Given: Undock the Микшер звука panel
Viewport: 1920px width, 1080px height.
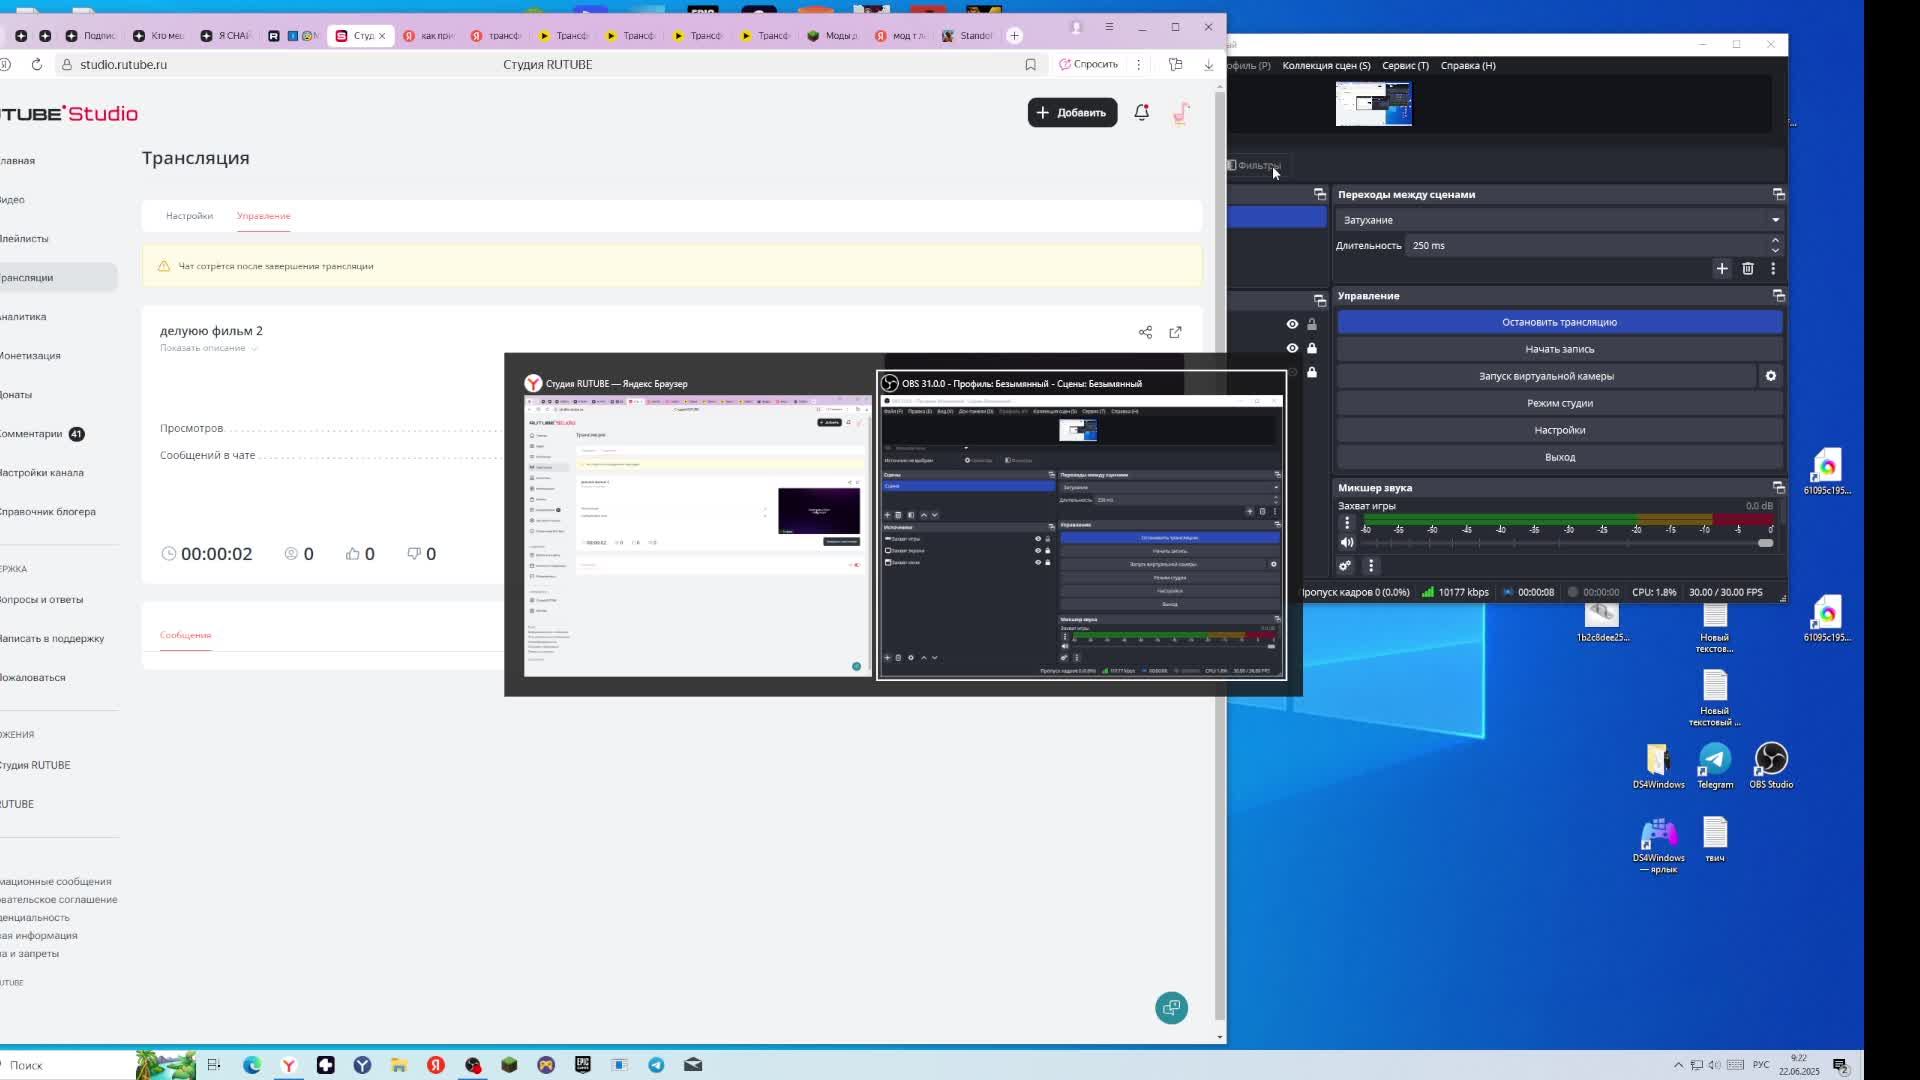Looking at the screenshot, I should tap(1778, 488).
